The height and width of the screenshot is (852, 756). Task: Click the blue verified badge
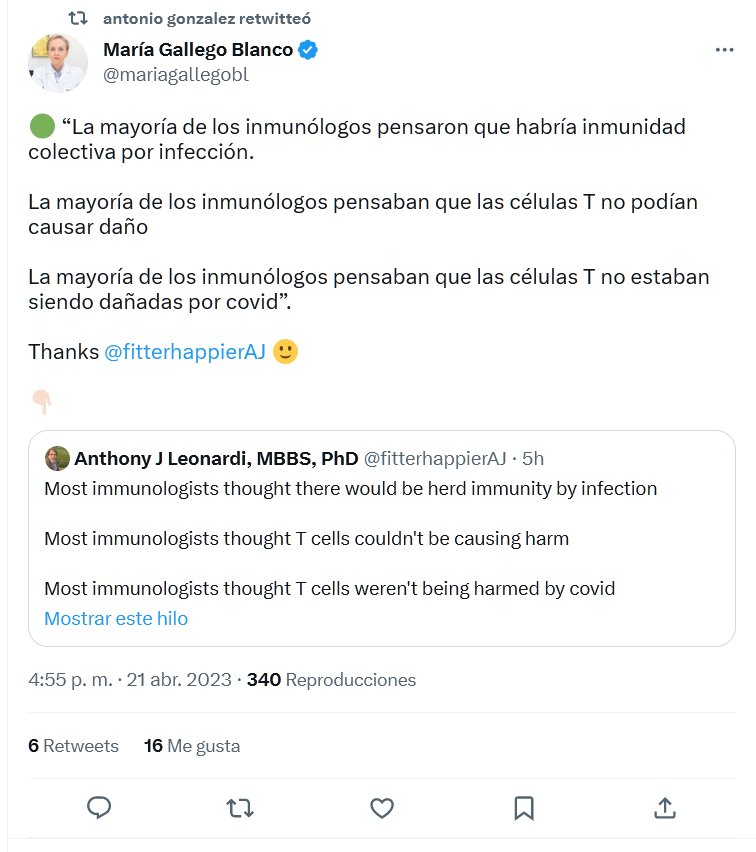click(308, 50)
